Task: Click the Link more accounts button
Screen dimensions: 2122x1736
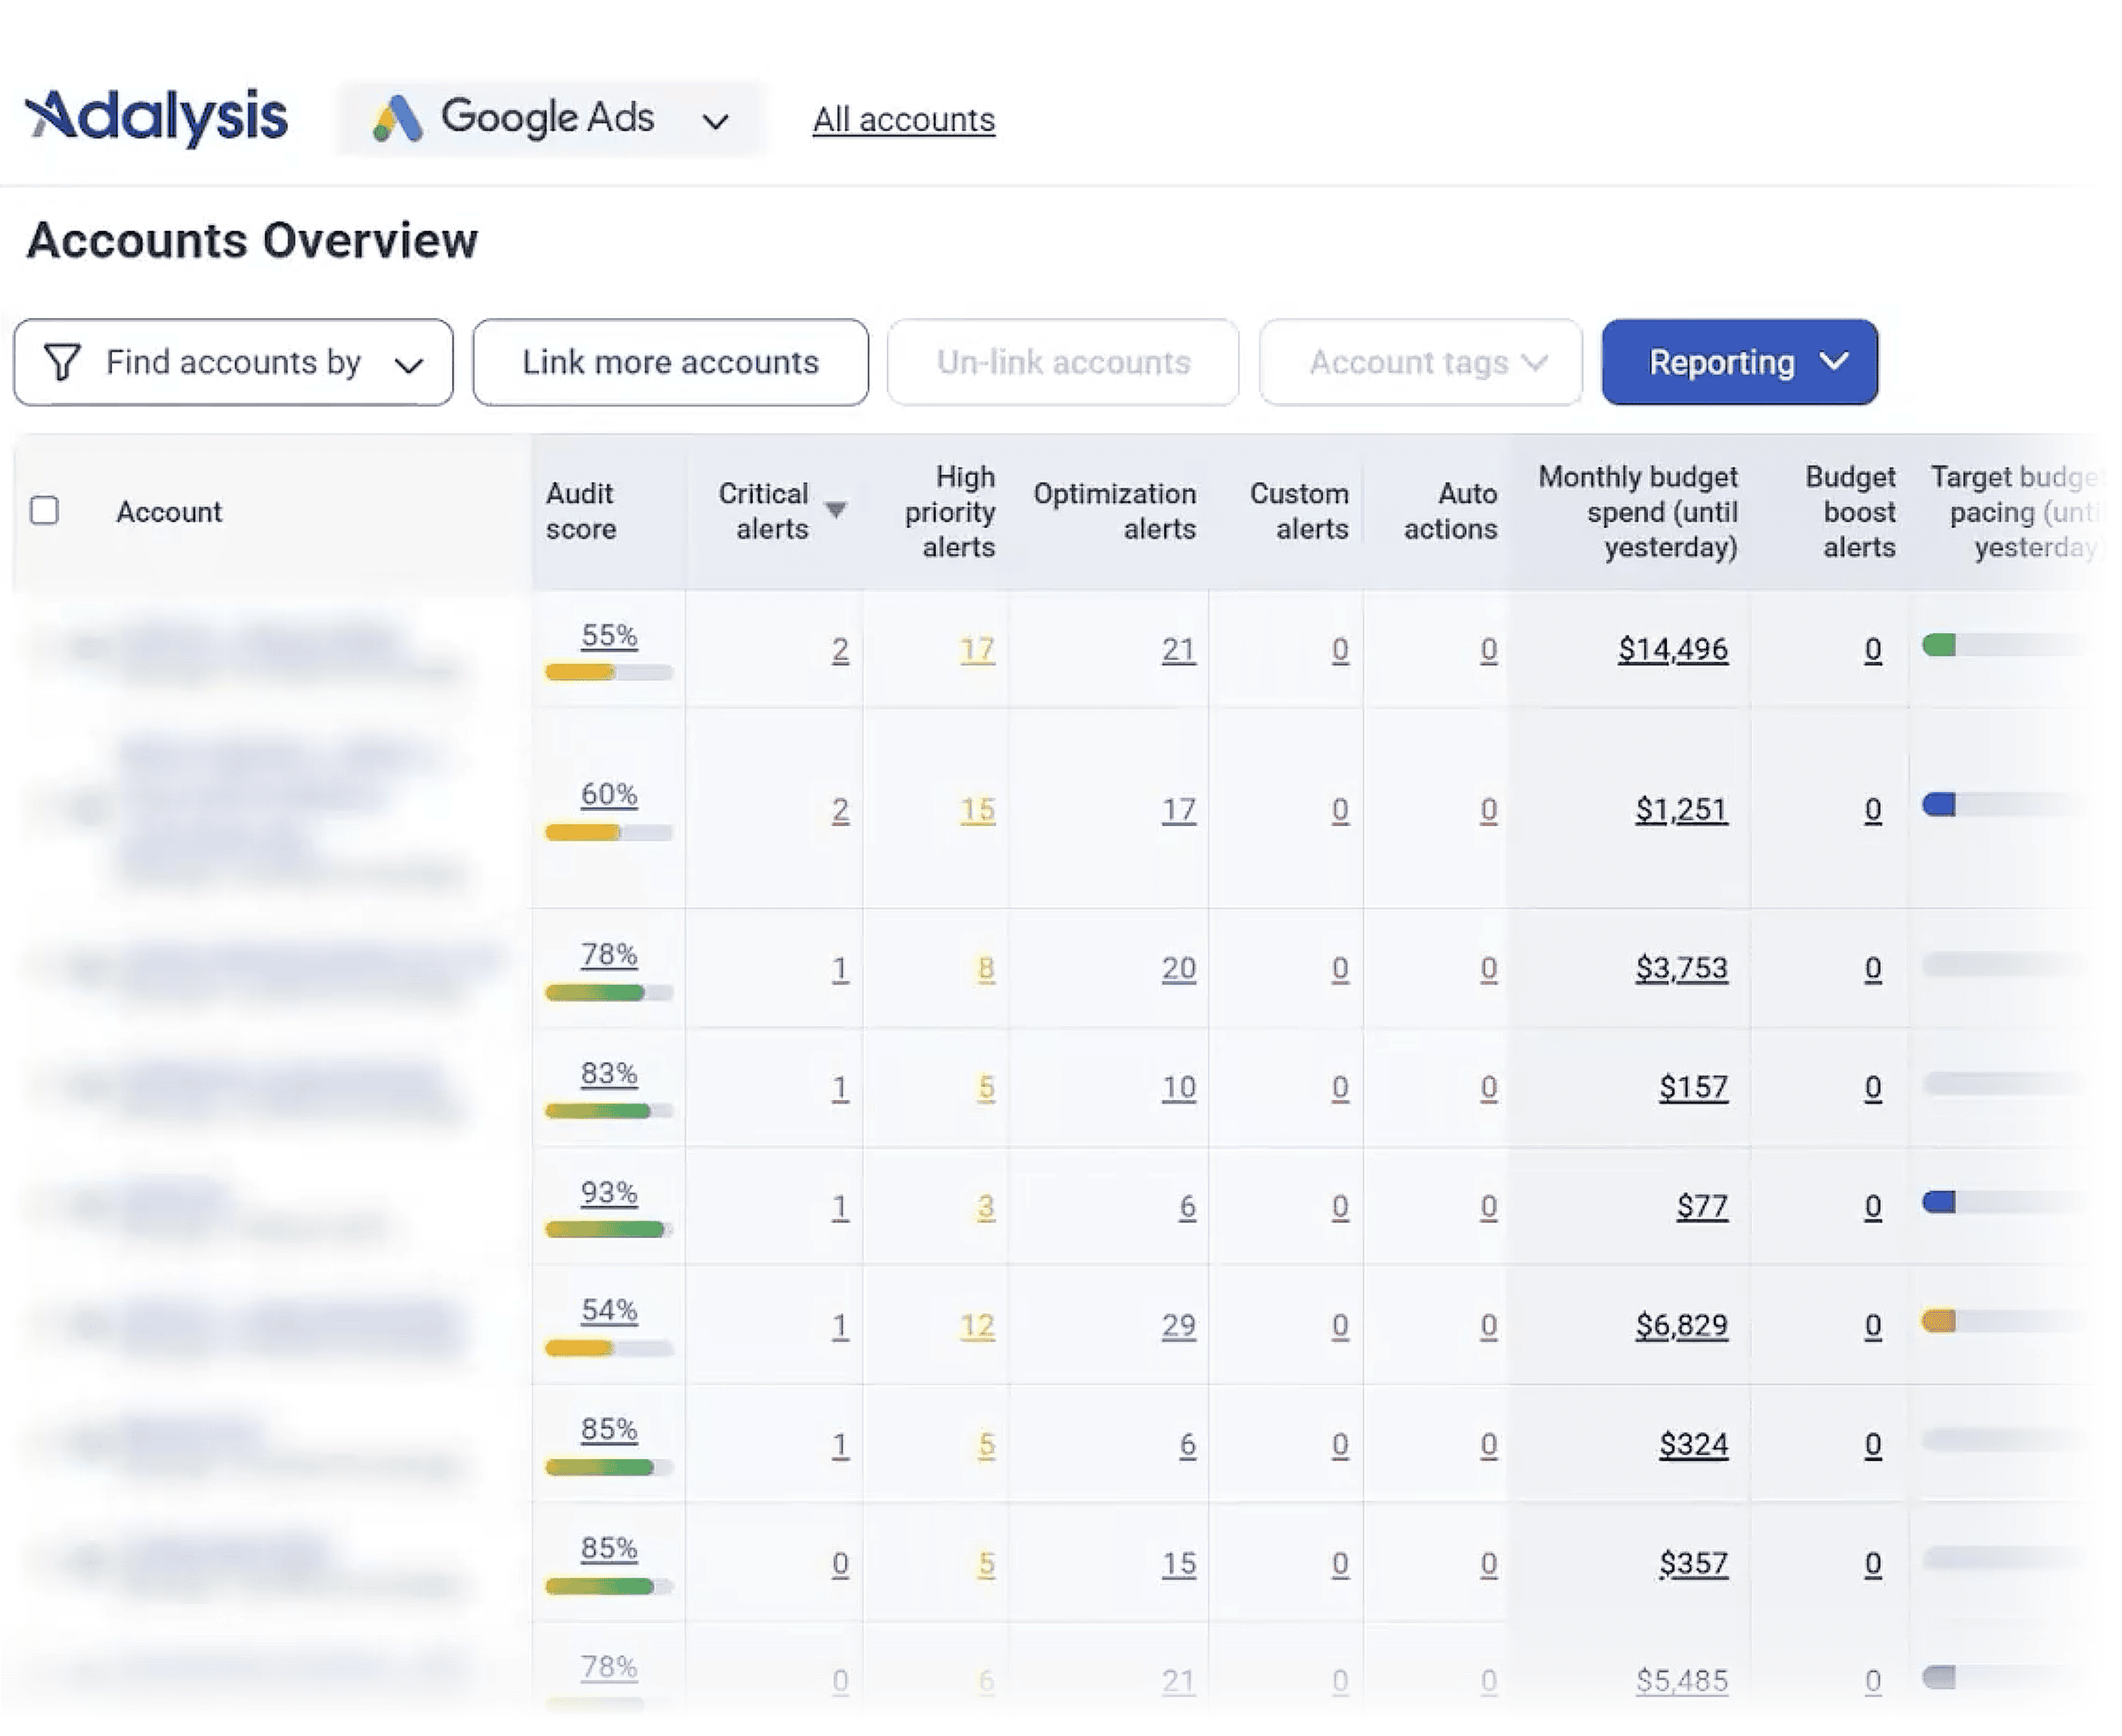Action: click(x=669, y=362)
